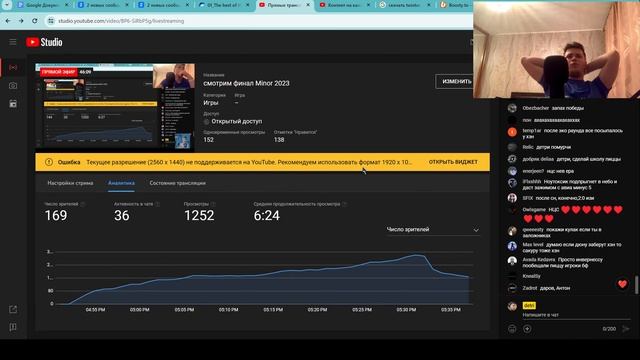
Task: Click the stream title смотрим финал Minor 2023
Action: (x=246, y=83)
